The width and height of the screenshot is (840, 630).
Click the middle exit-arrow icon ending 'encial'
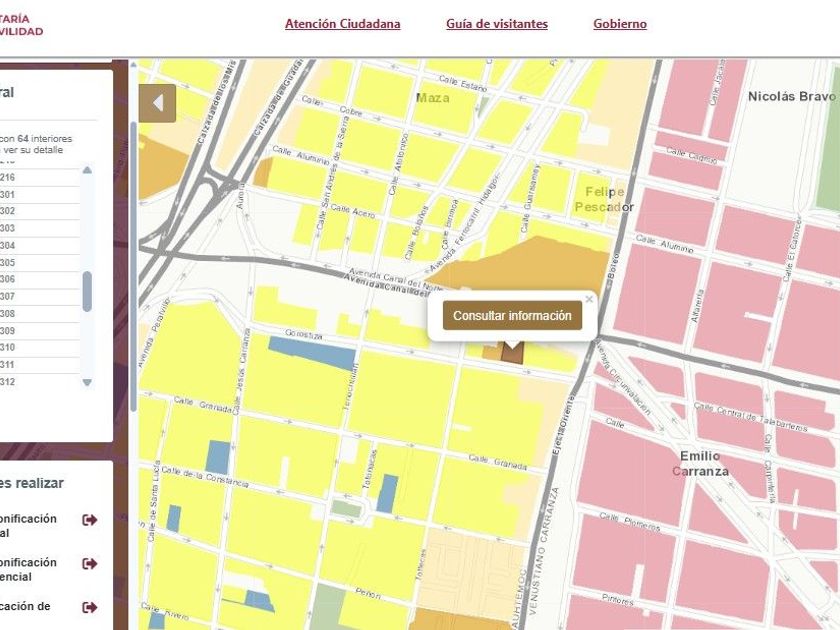[89, 564]
